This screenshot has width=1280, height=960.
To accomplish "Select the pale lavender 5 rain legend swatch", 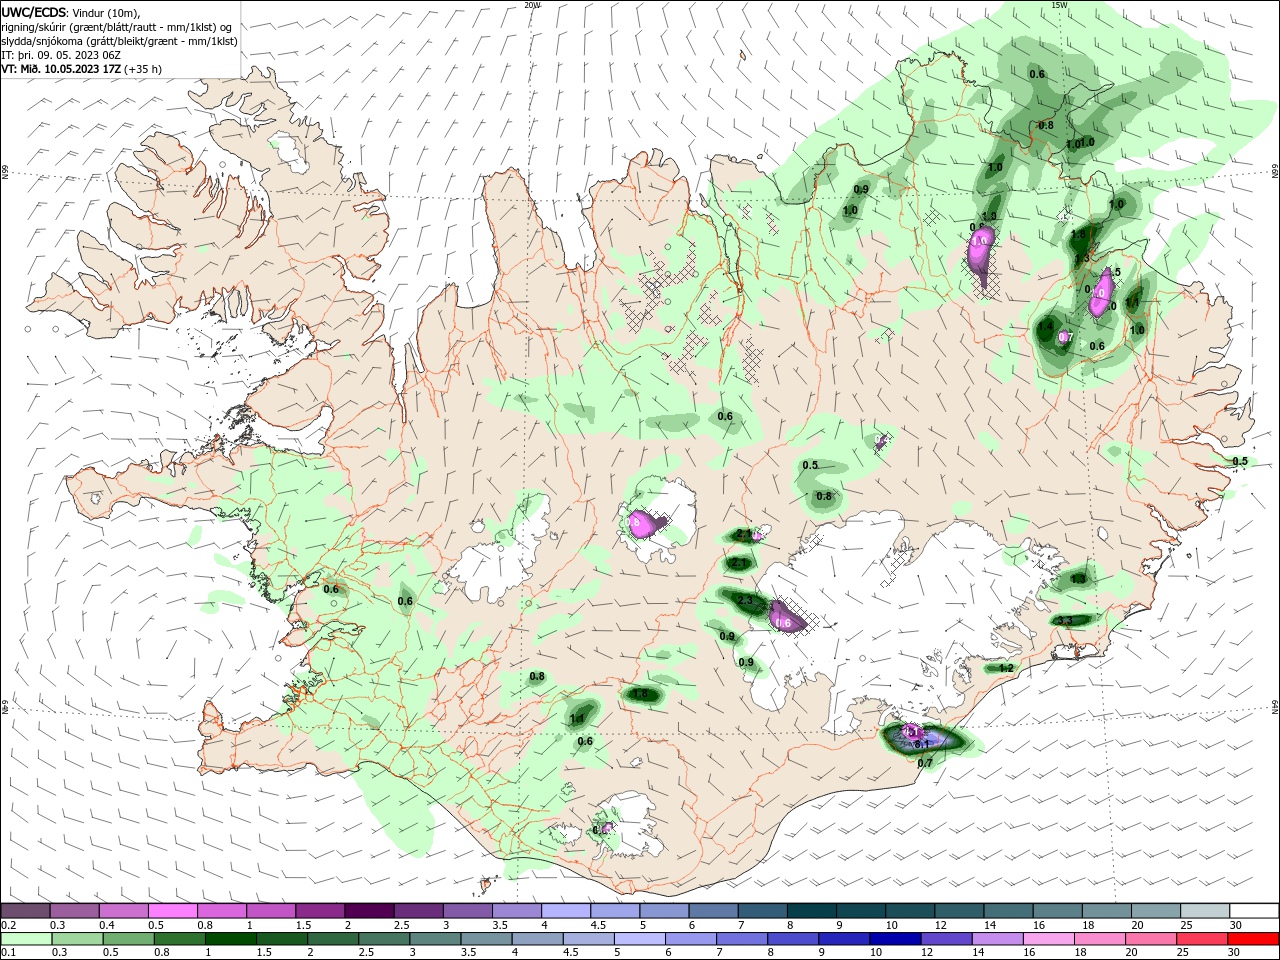I will tap(640, 938).
